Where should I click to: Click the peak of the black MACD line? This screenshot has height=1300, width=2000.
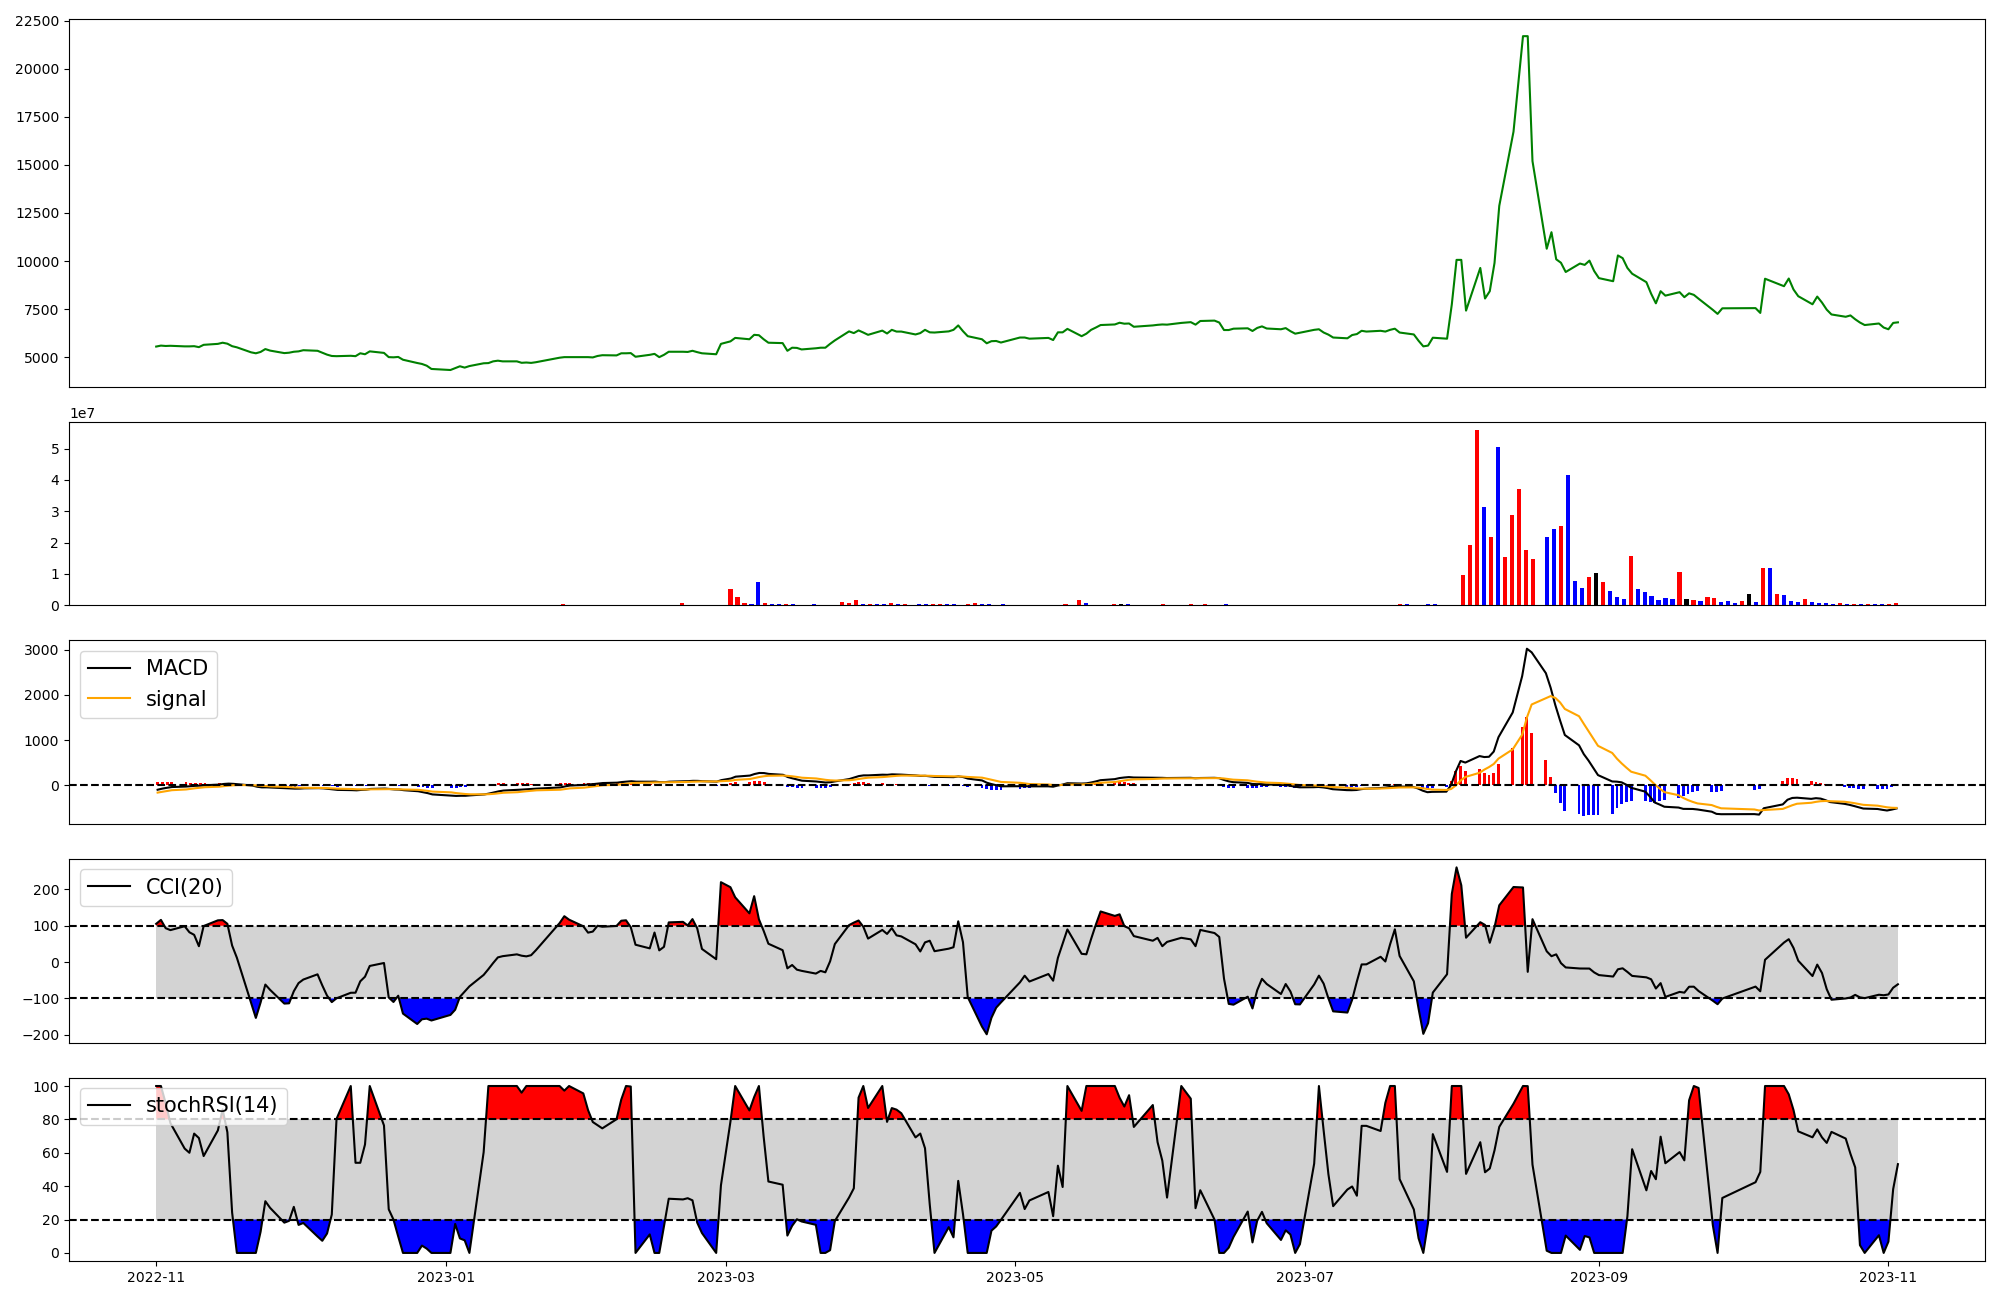(1526, 649)
